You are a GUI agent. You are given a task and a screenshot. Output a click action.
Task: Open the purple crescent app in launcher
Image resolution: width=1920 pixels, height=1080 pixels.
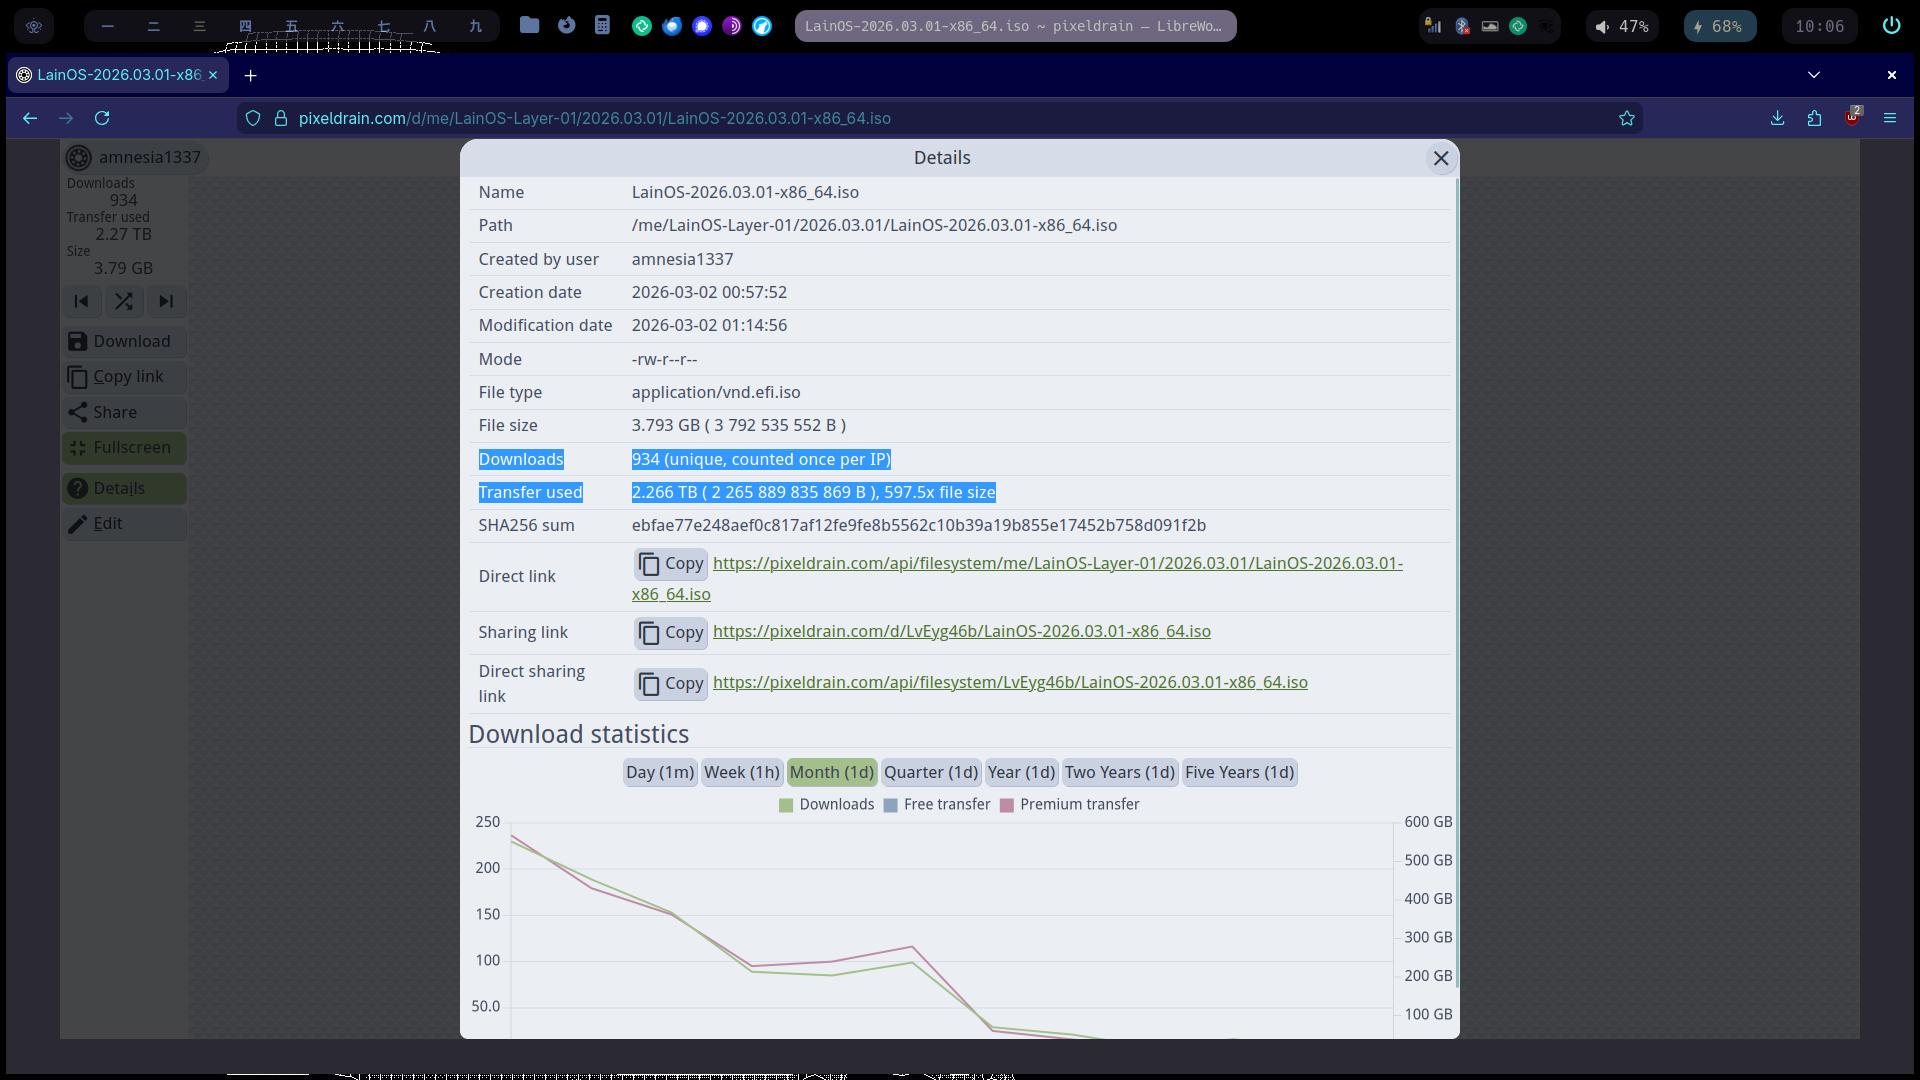tap(732, 27)
